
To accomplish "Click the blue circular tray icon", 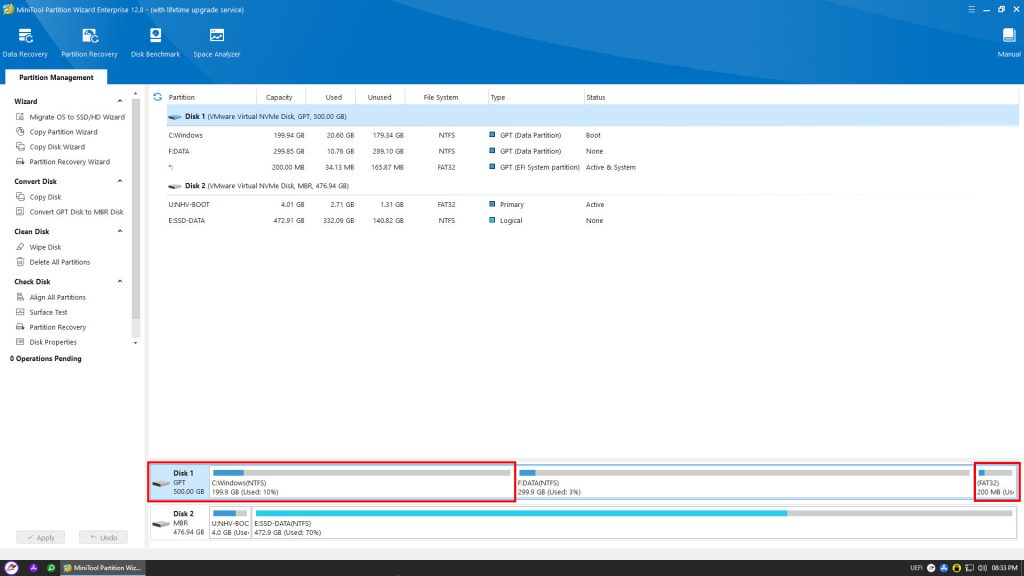I will [x=944, y=568].
